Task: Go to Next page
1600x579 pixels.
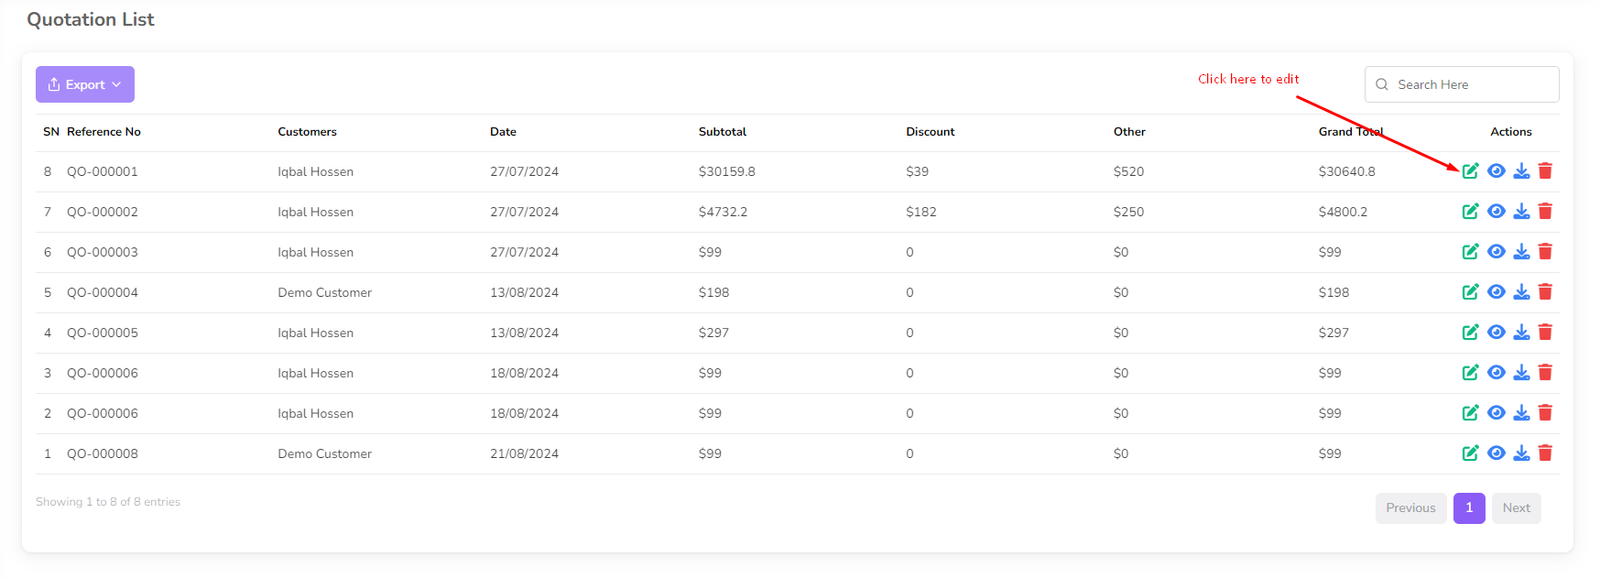Action: click(1516, 508)
